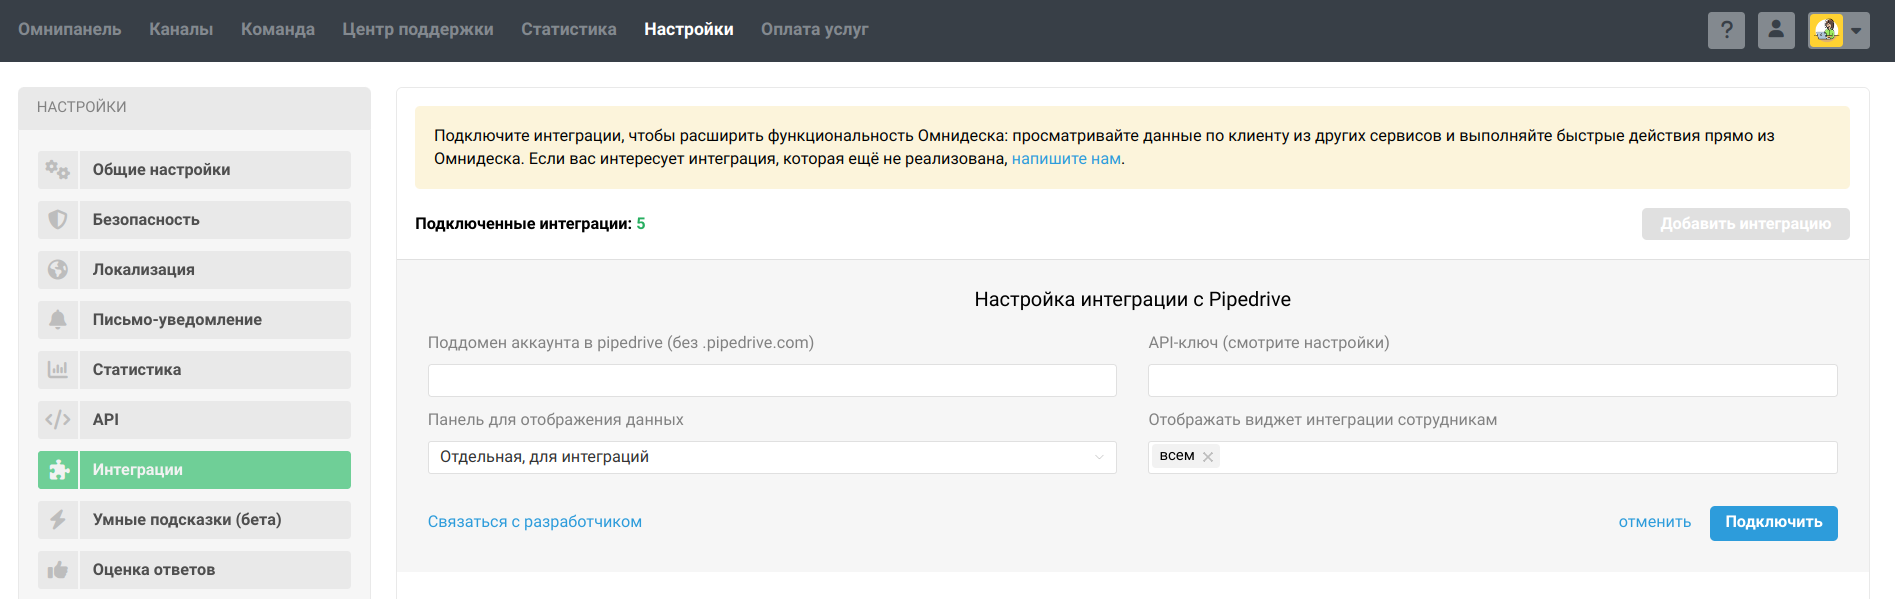Click the bar chart icon for Статистика
The image size is (1895, 599).
[x=58, y=370]
